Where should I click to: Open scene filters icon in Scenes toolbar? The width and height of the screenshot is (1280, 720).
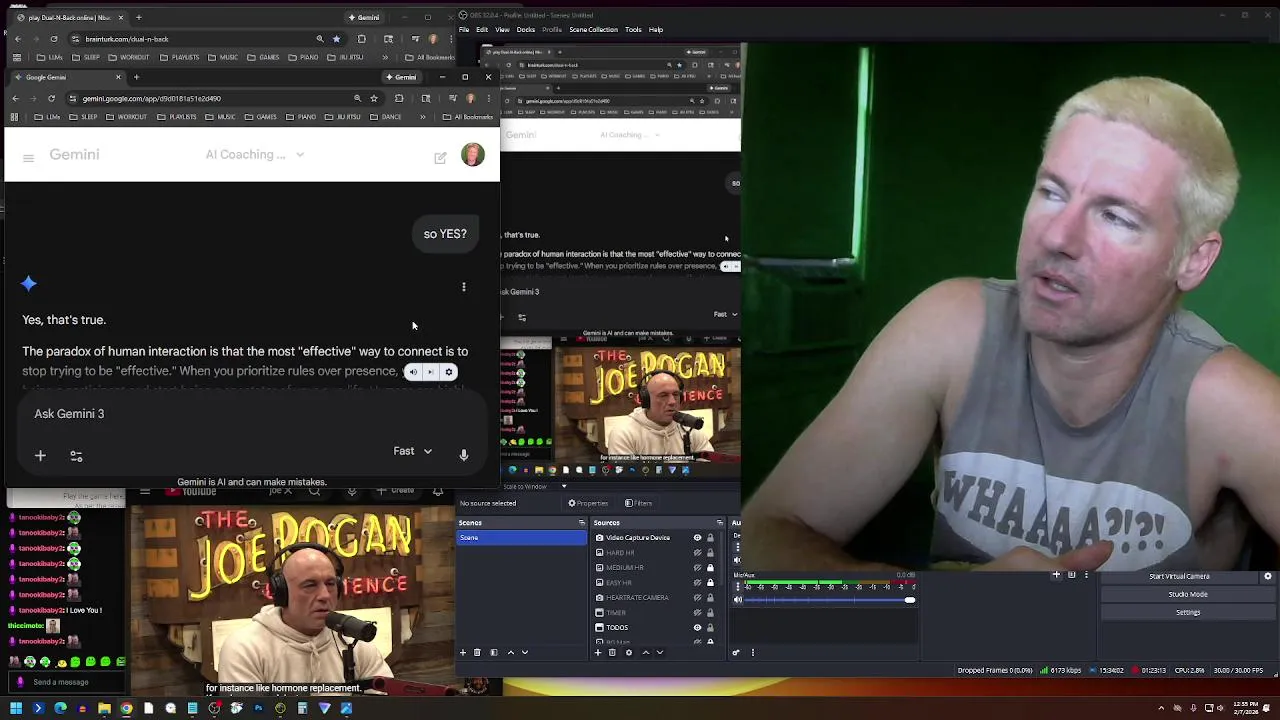pyautogui.click(x=493, y=652)
